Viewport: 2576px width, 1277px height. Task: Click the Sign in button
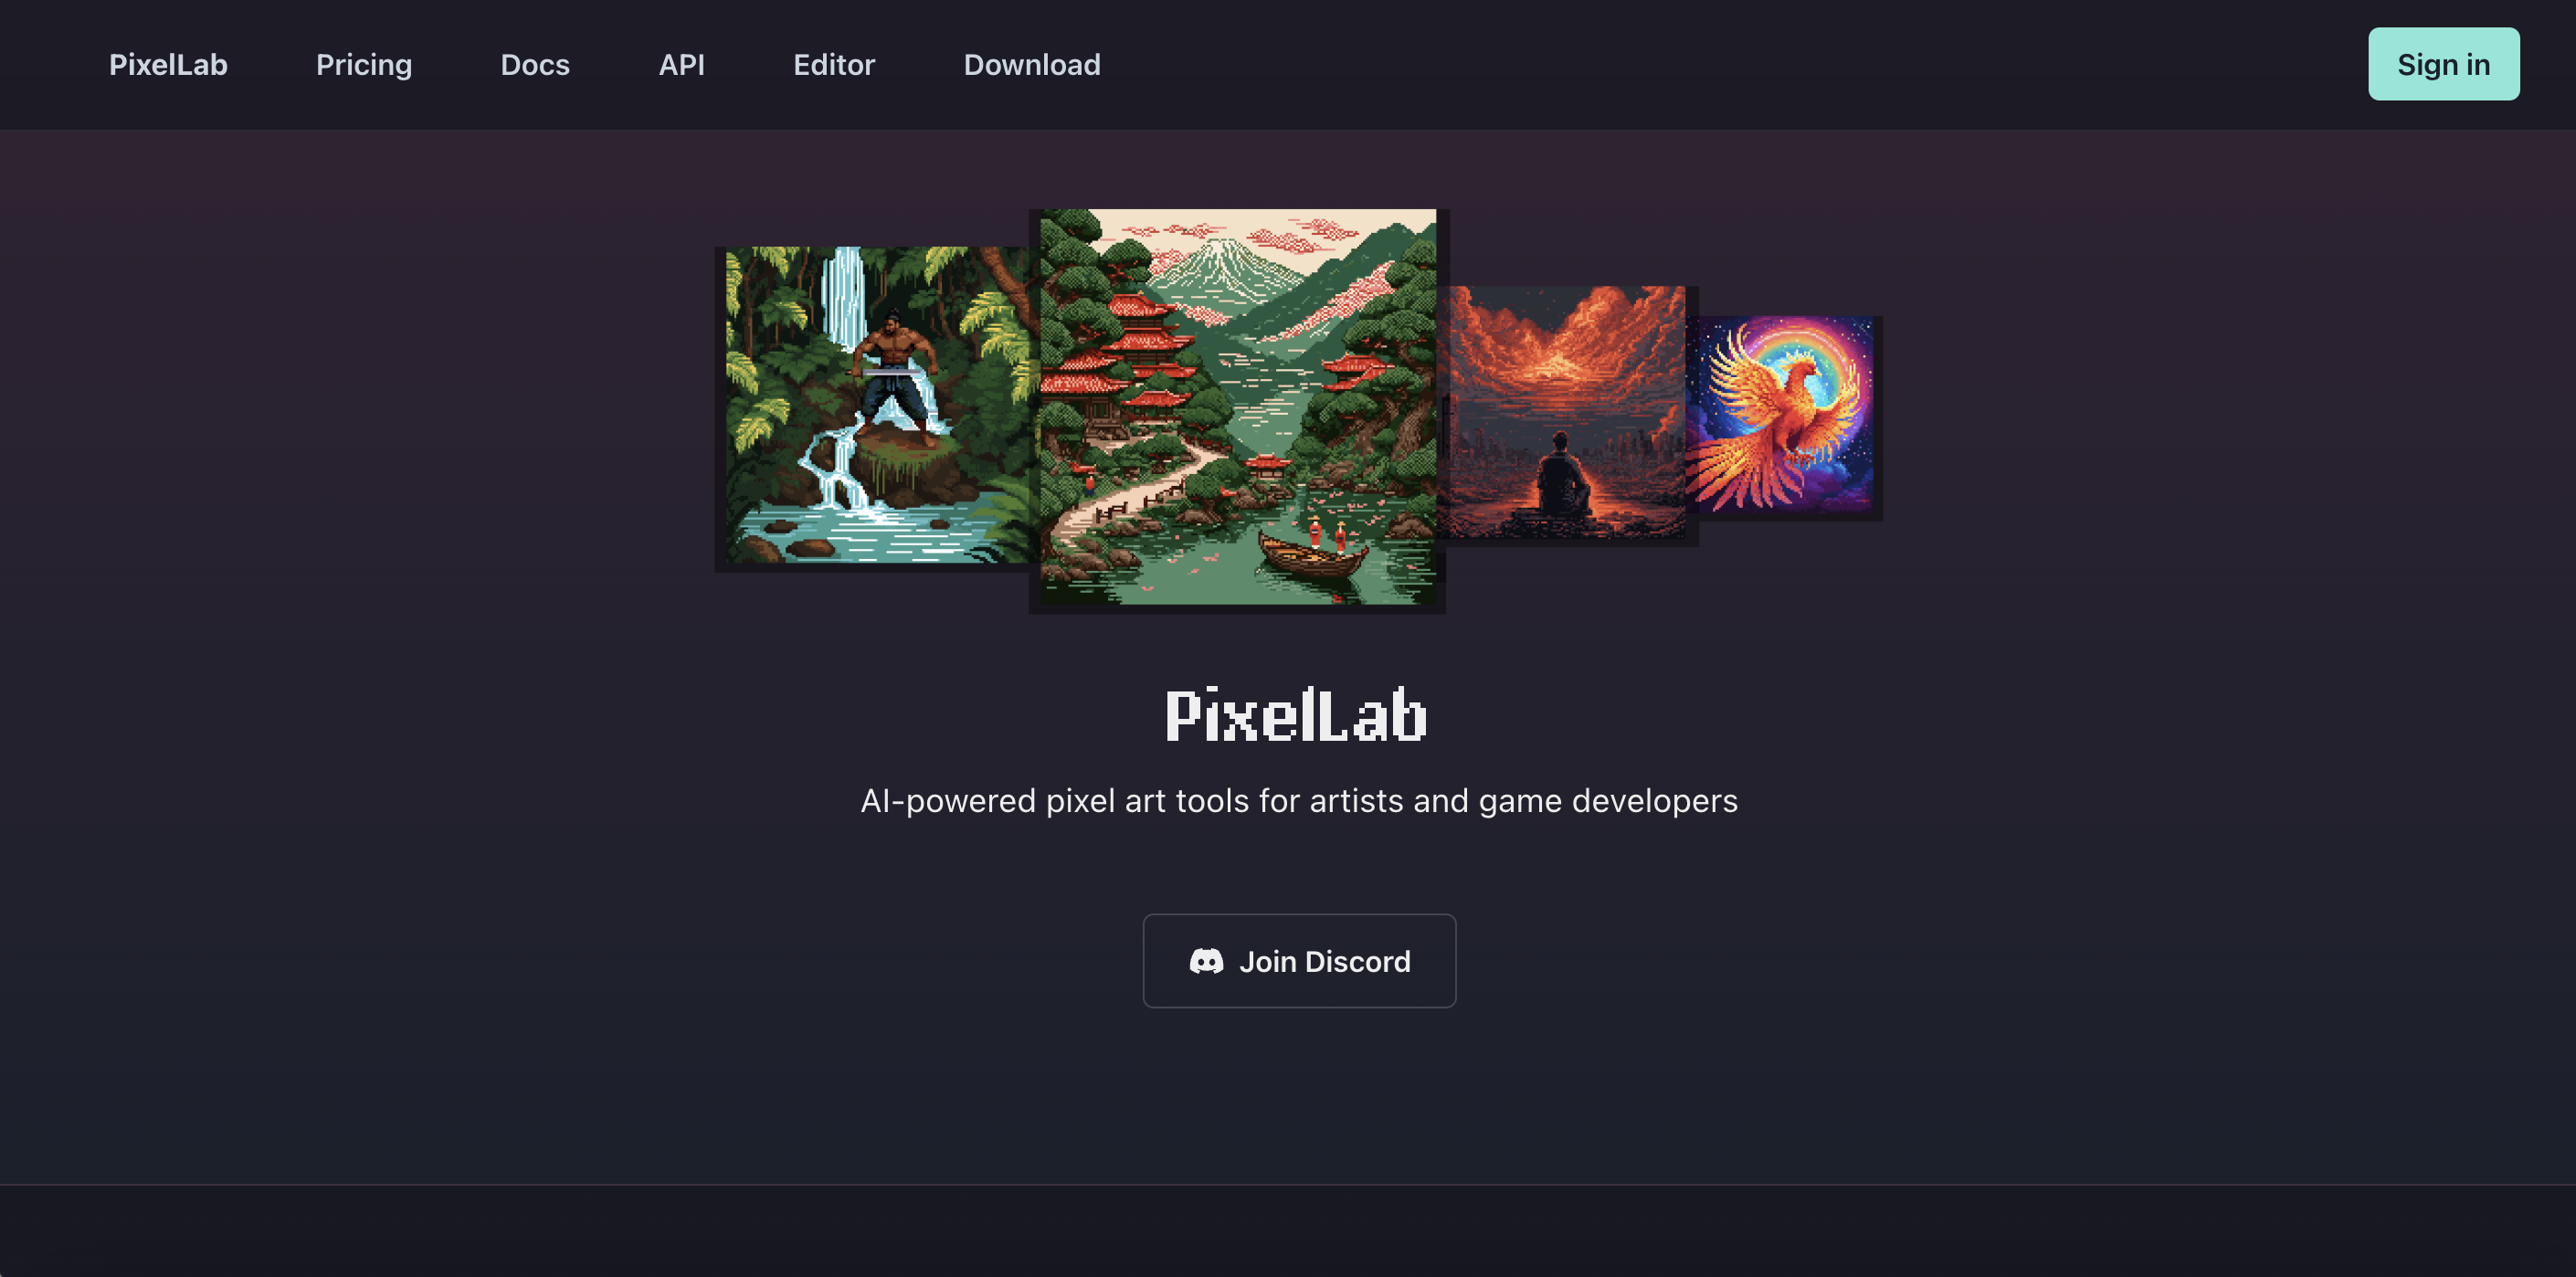click(x=2443, y=64)
